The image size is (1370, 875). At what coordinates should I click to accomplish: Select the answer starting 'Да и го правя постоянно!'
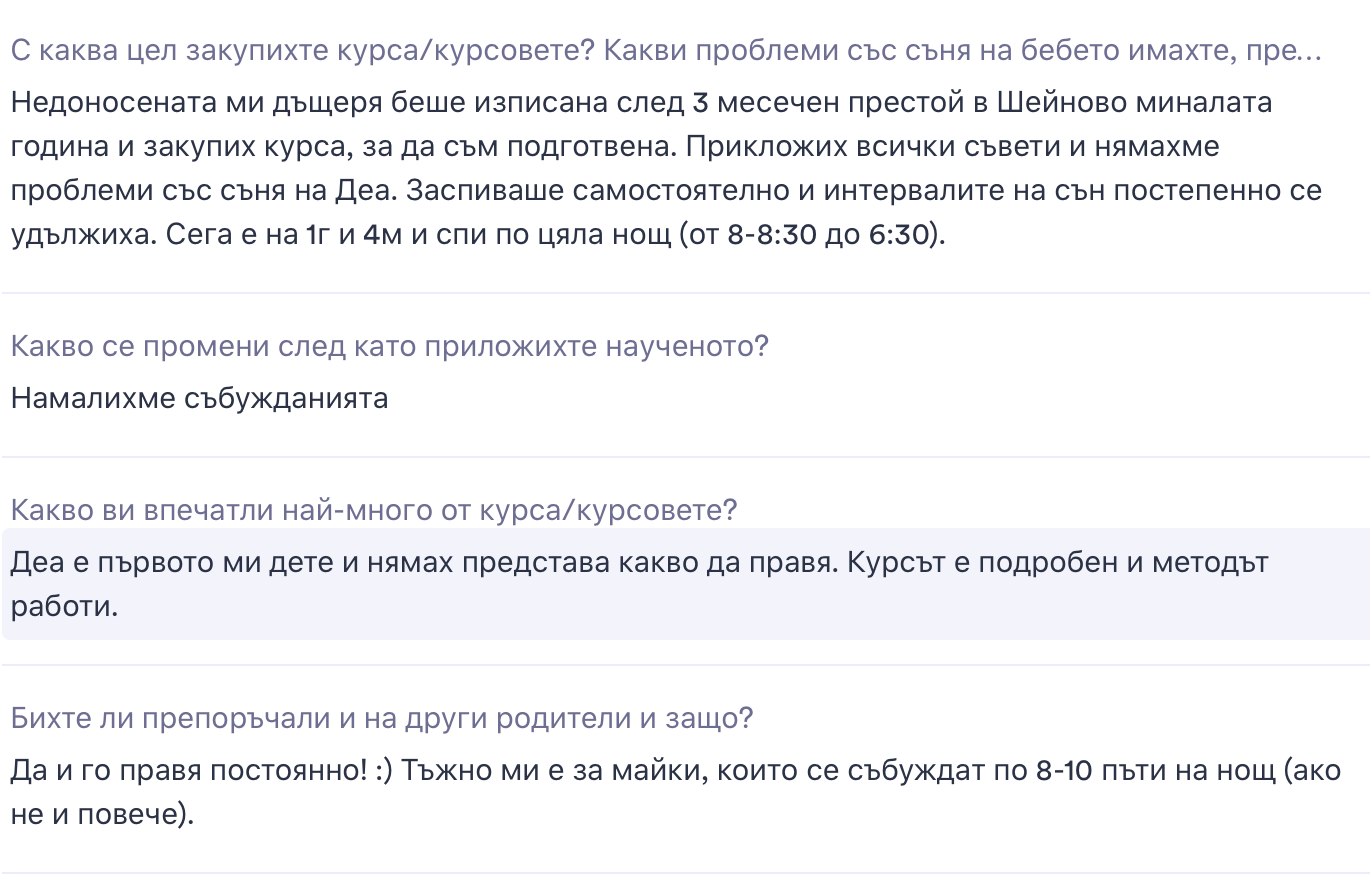pos(676,792)
